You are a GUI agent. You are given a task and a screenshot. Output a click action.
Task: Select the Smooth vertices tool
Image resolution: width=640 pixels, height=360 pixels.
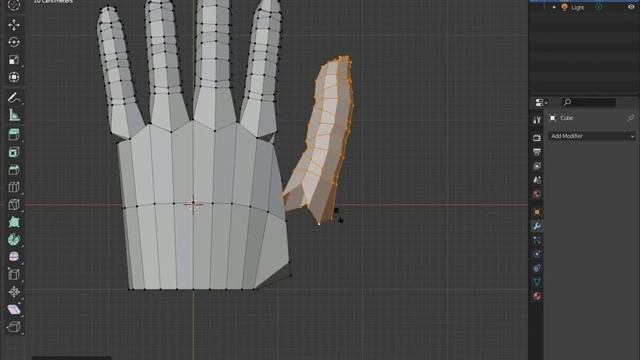pyautogui.click(x=14, y=257)
